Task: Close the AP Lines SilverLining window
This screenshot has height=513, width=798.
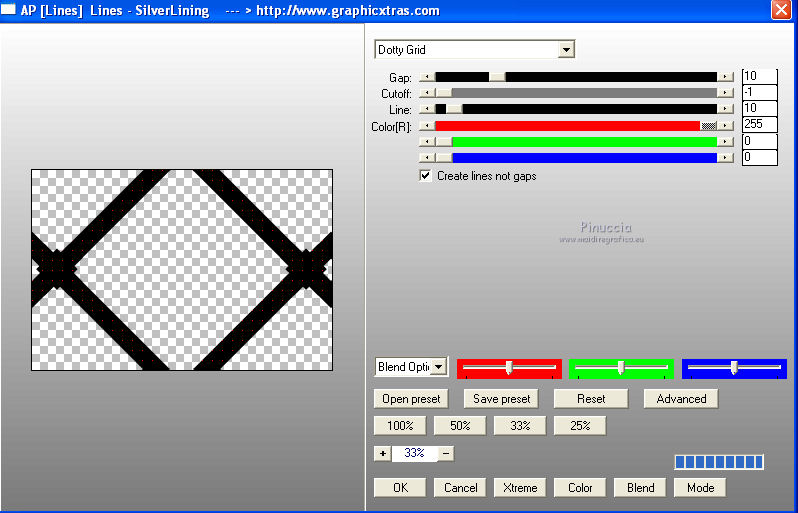Action: 781,10
